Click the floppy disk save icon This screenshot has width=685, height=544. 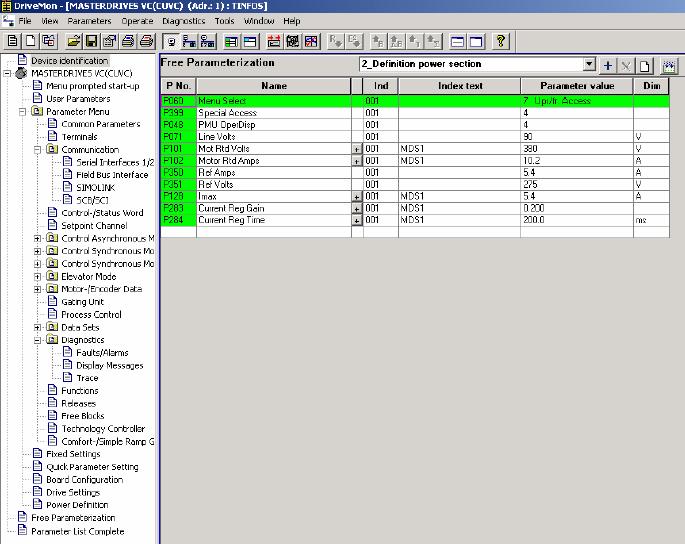point(91,41)
